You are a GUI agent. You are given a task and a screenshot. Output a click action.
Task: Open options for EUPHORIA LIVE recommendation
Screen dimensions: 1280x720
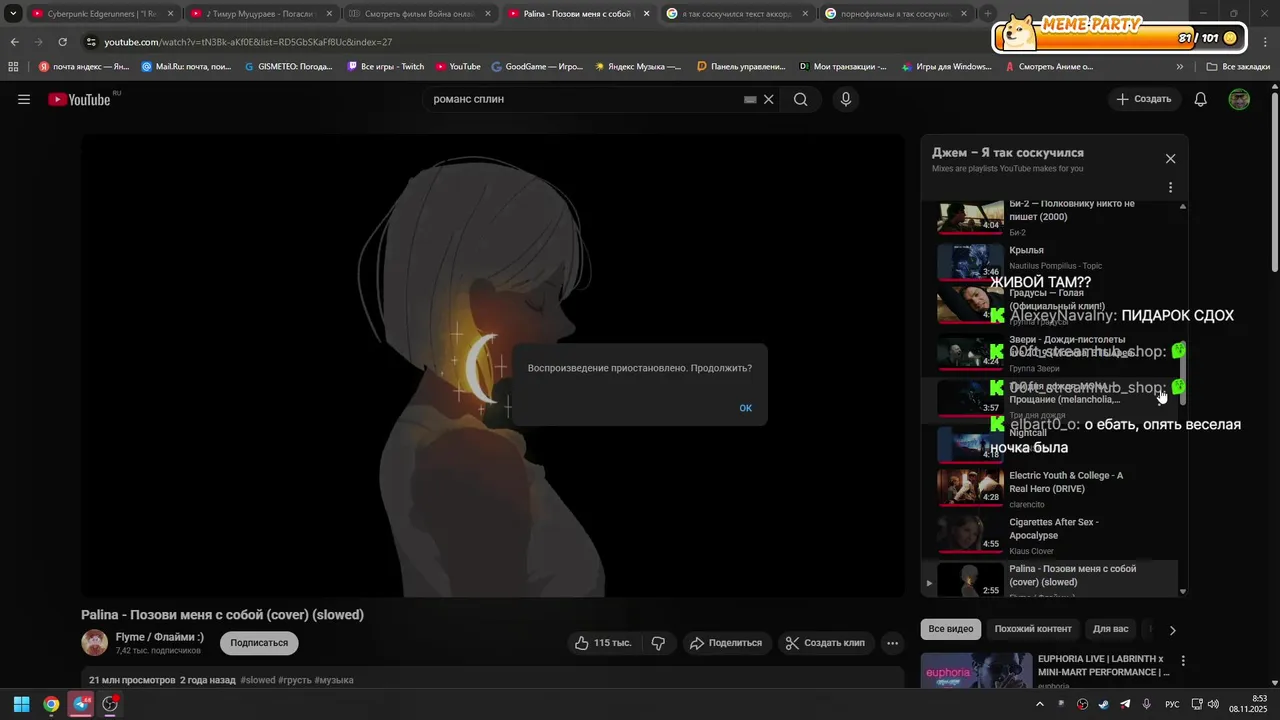point(1183,661)
